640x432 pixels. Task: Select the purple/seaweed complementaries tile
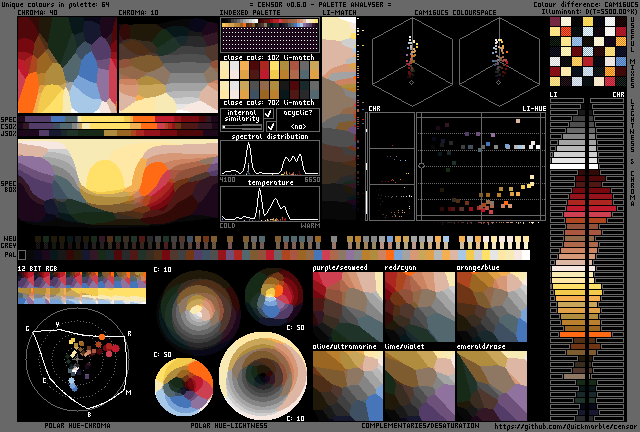tap(348, 307)
